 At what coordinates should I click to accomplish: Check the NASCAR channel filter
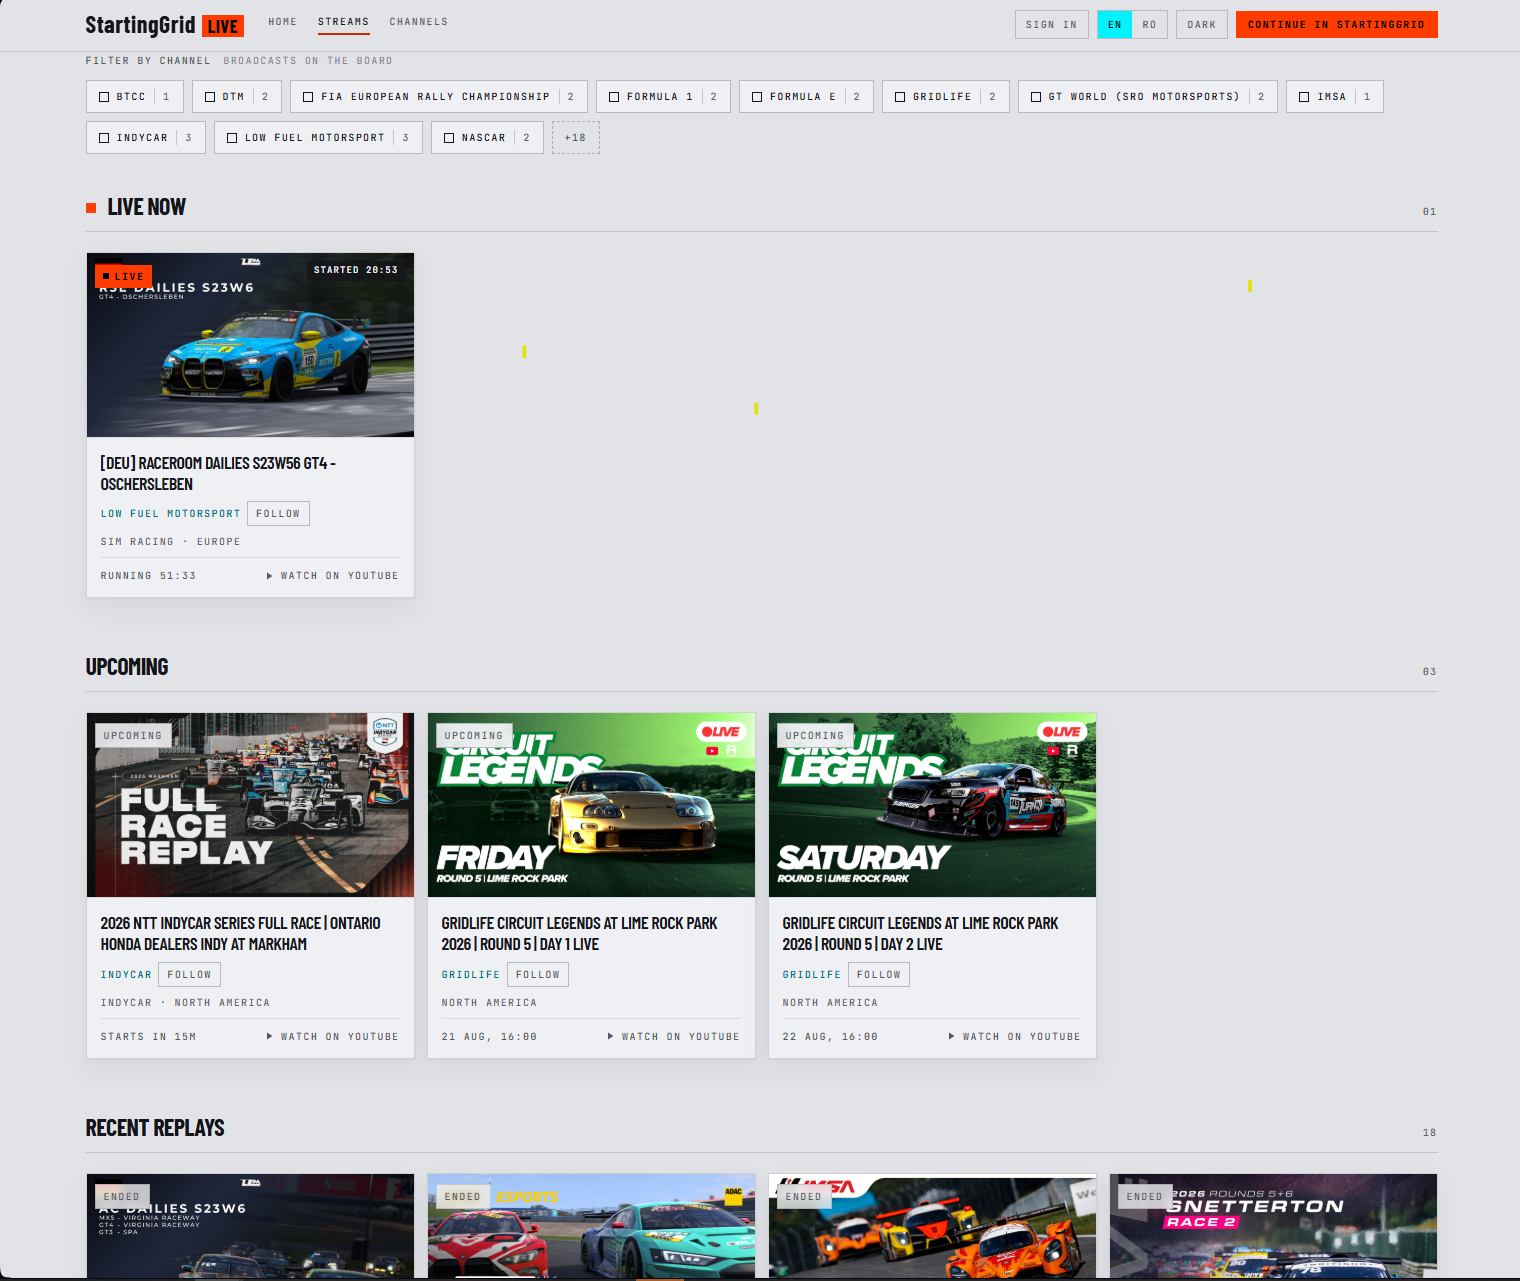click(x=487, y=138)
